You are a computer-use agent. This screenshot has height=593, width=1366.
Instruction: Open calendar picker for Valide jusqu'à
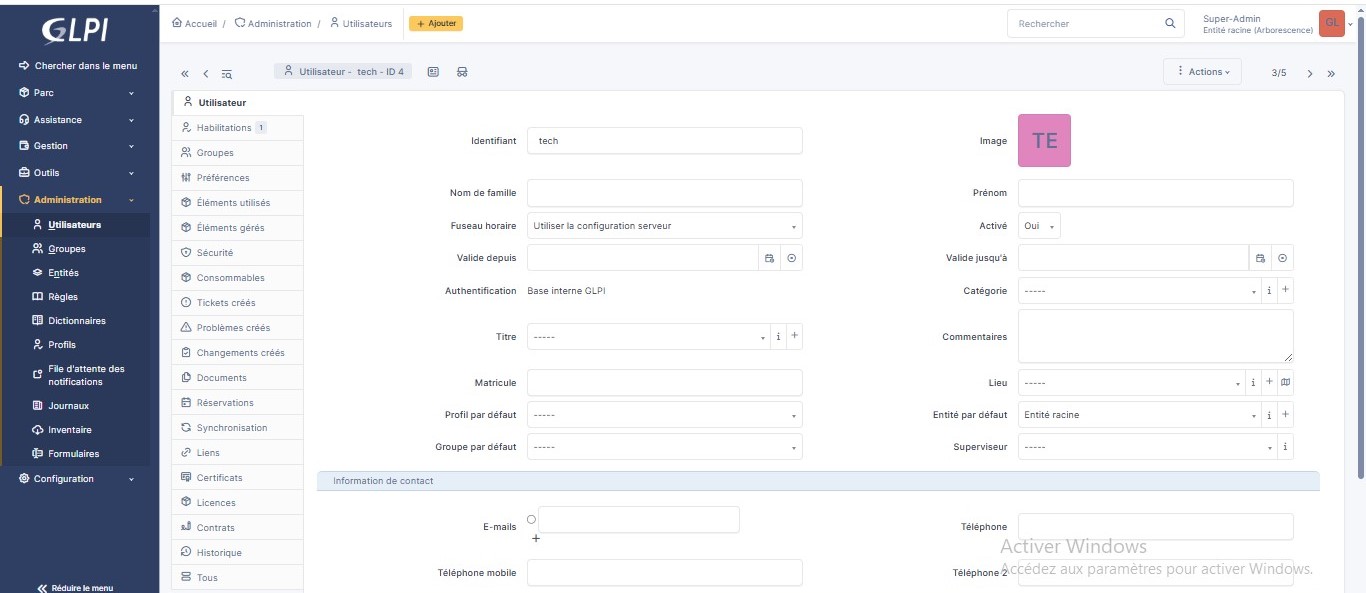tap(1260, 258)
